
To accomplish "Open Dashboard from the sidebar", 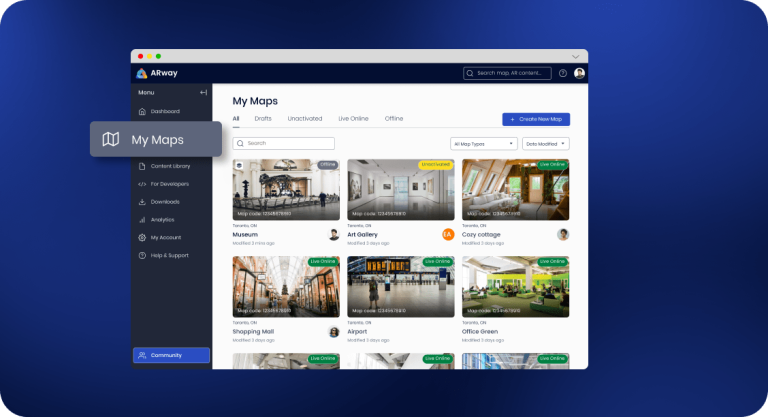I will pyautogui.click(x=165, y=111).
